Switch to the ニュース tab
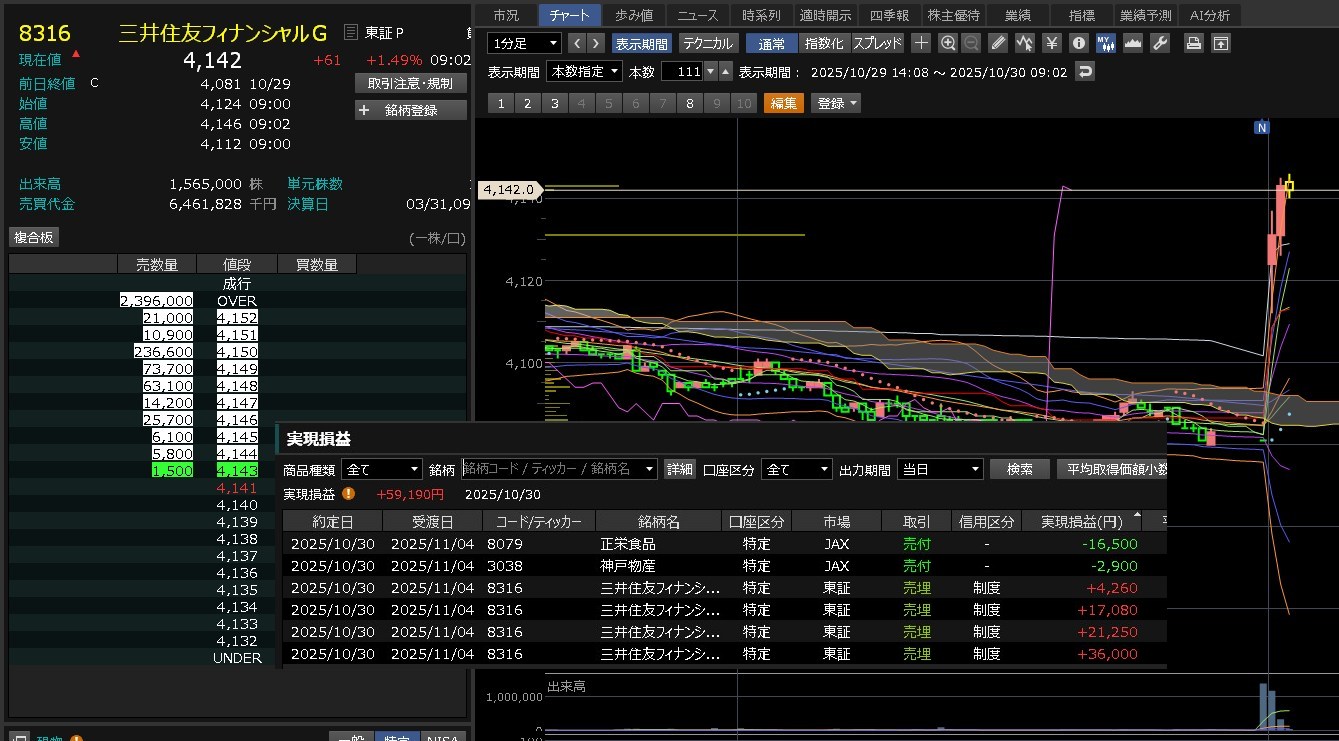Screen dimensions: 1339x741 (697, 15)
